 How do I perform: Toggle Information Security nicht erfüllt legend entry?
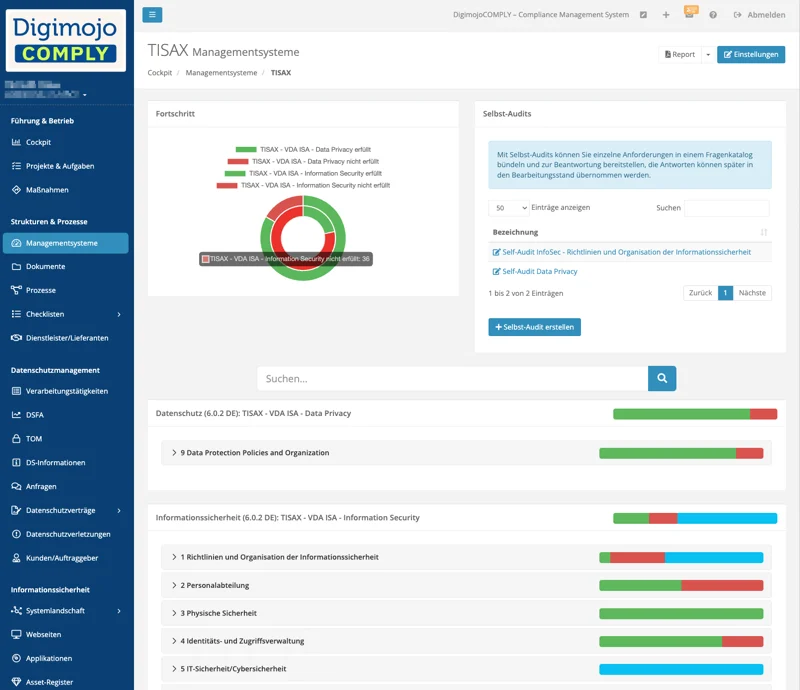click(303, 185)
